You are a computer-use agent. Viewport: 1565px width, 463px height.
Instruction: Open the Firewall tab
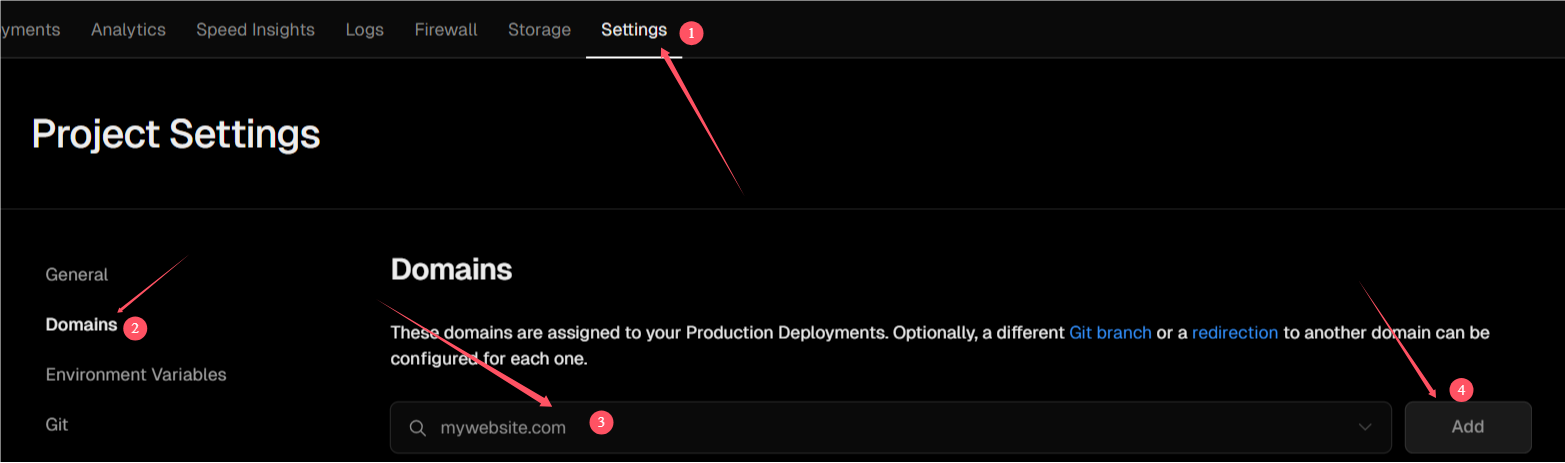(x=446, y=30)
